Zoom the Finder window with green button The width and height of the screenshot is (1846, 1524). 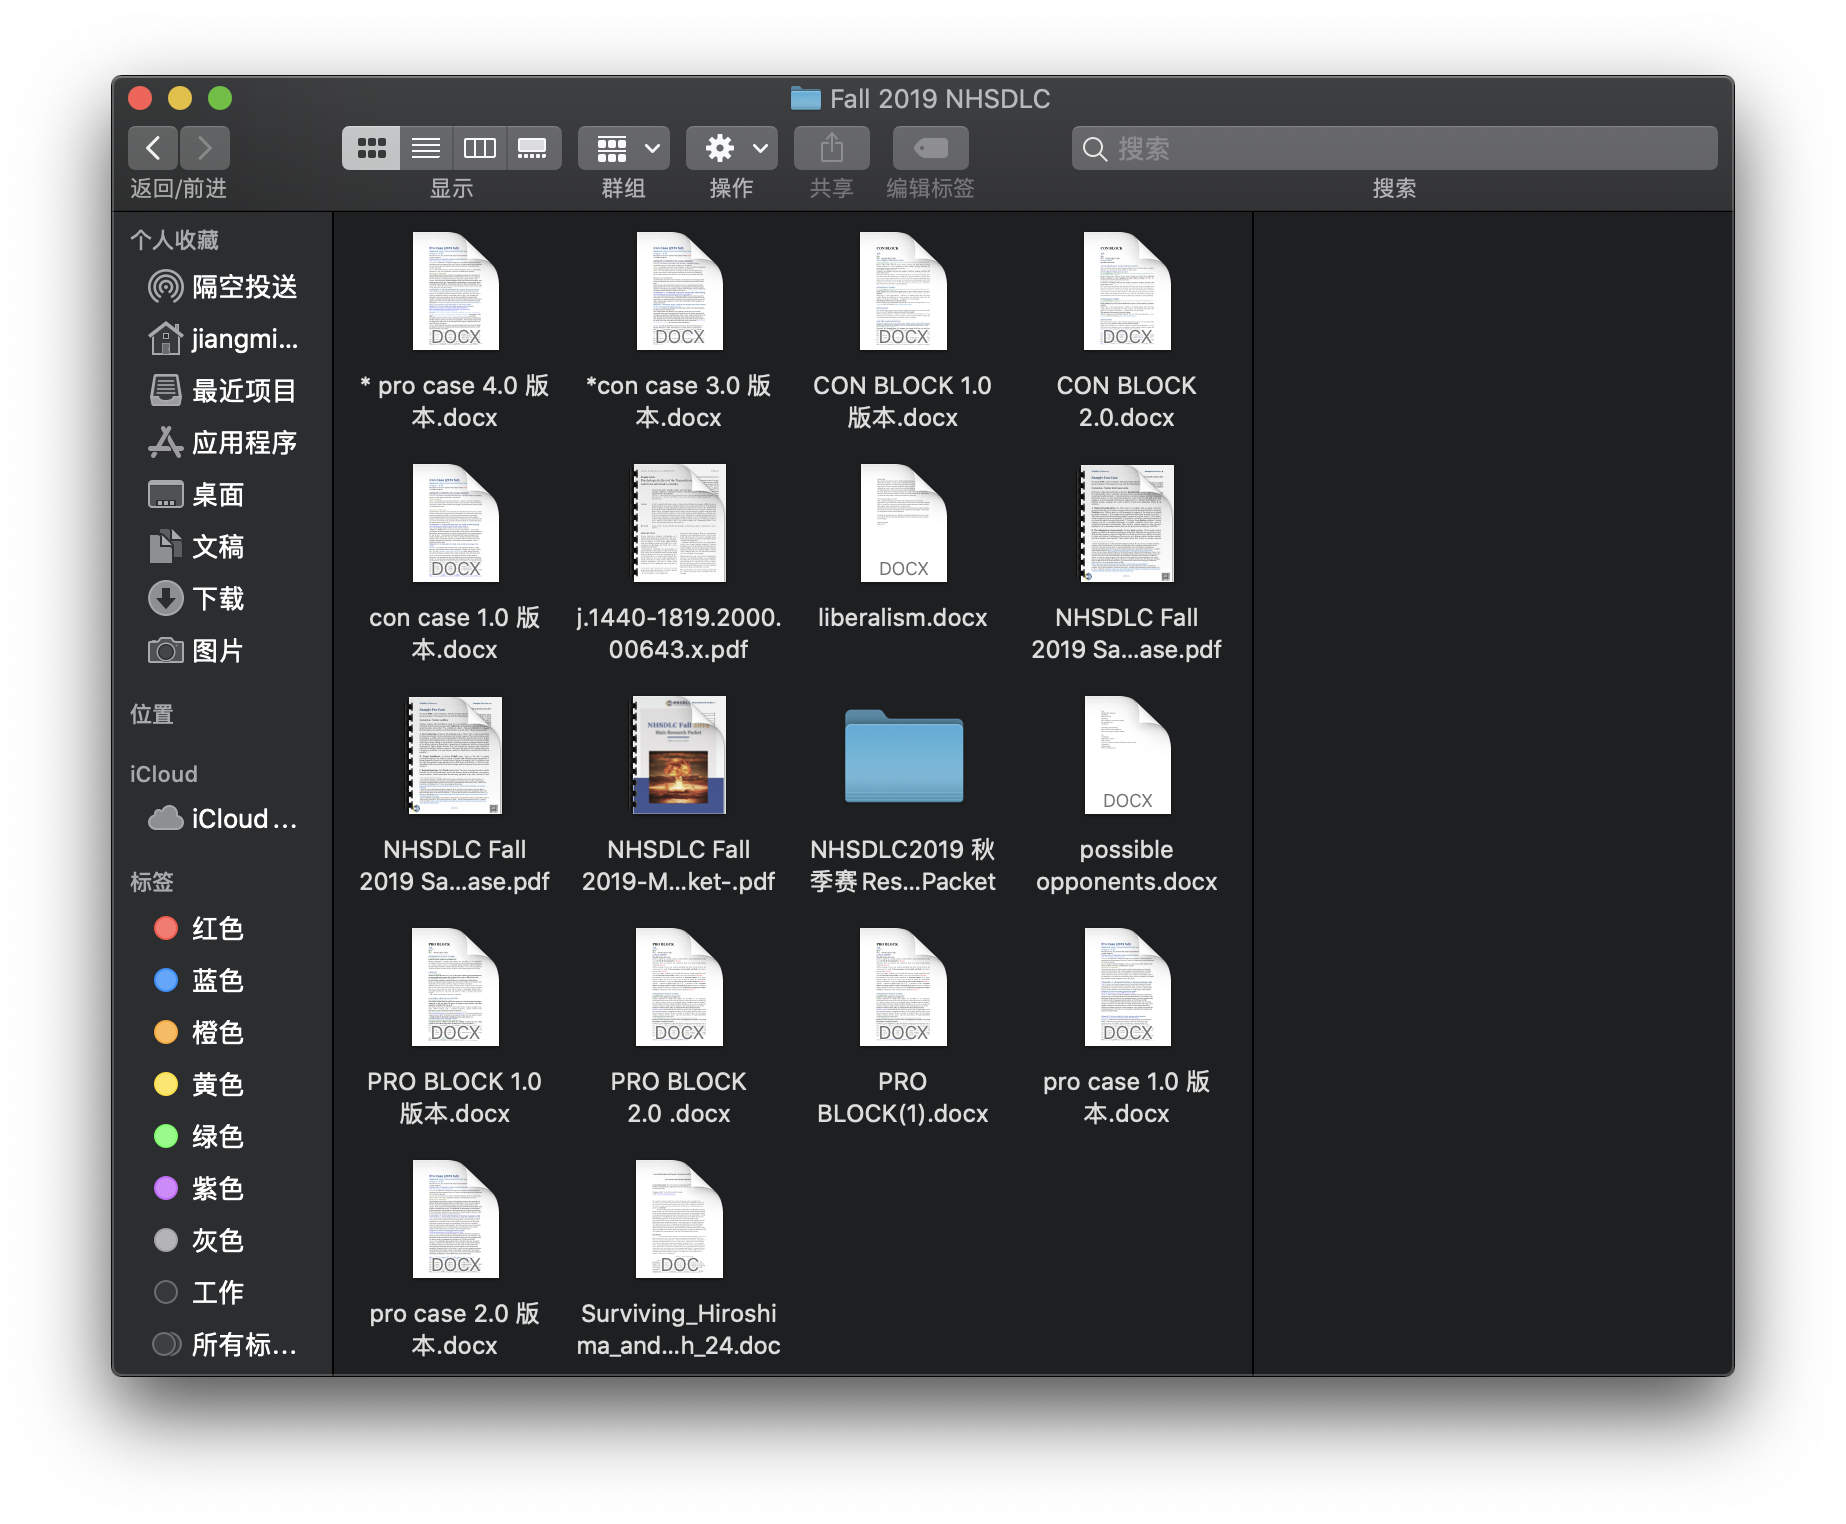(220, 98)
